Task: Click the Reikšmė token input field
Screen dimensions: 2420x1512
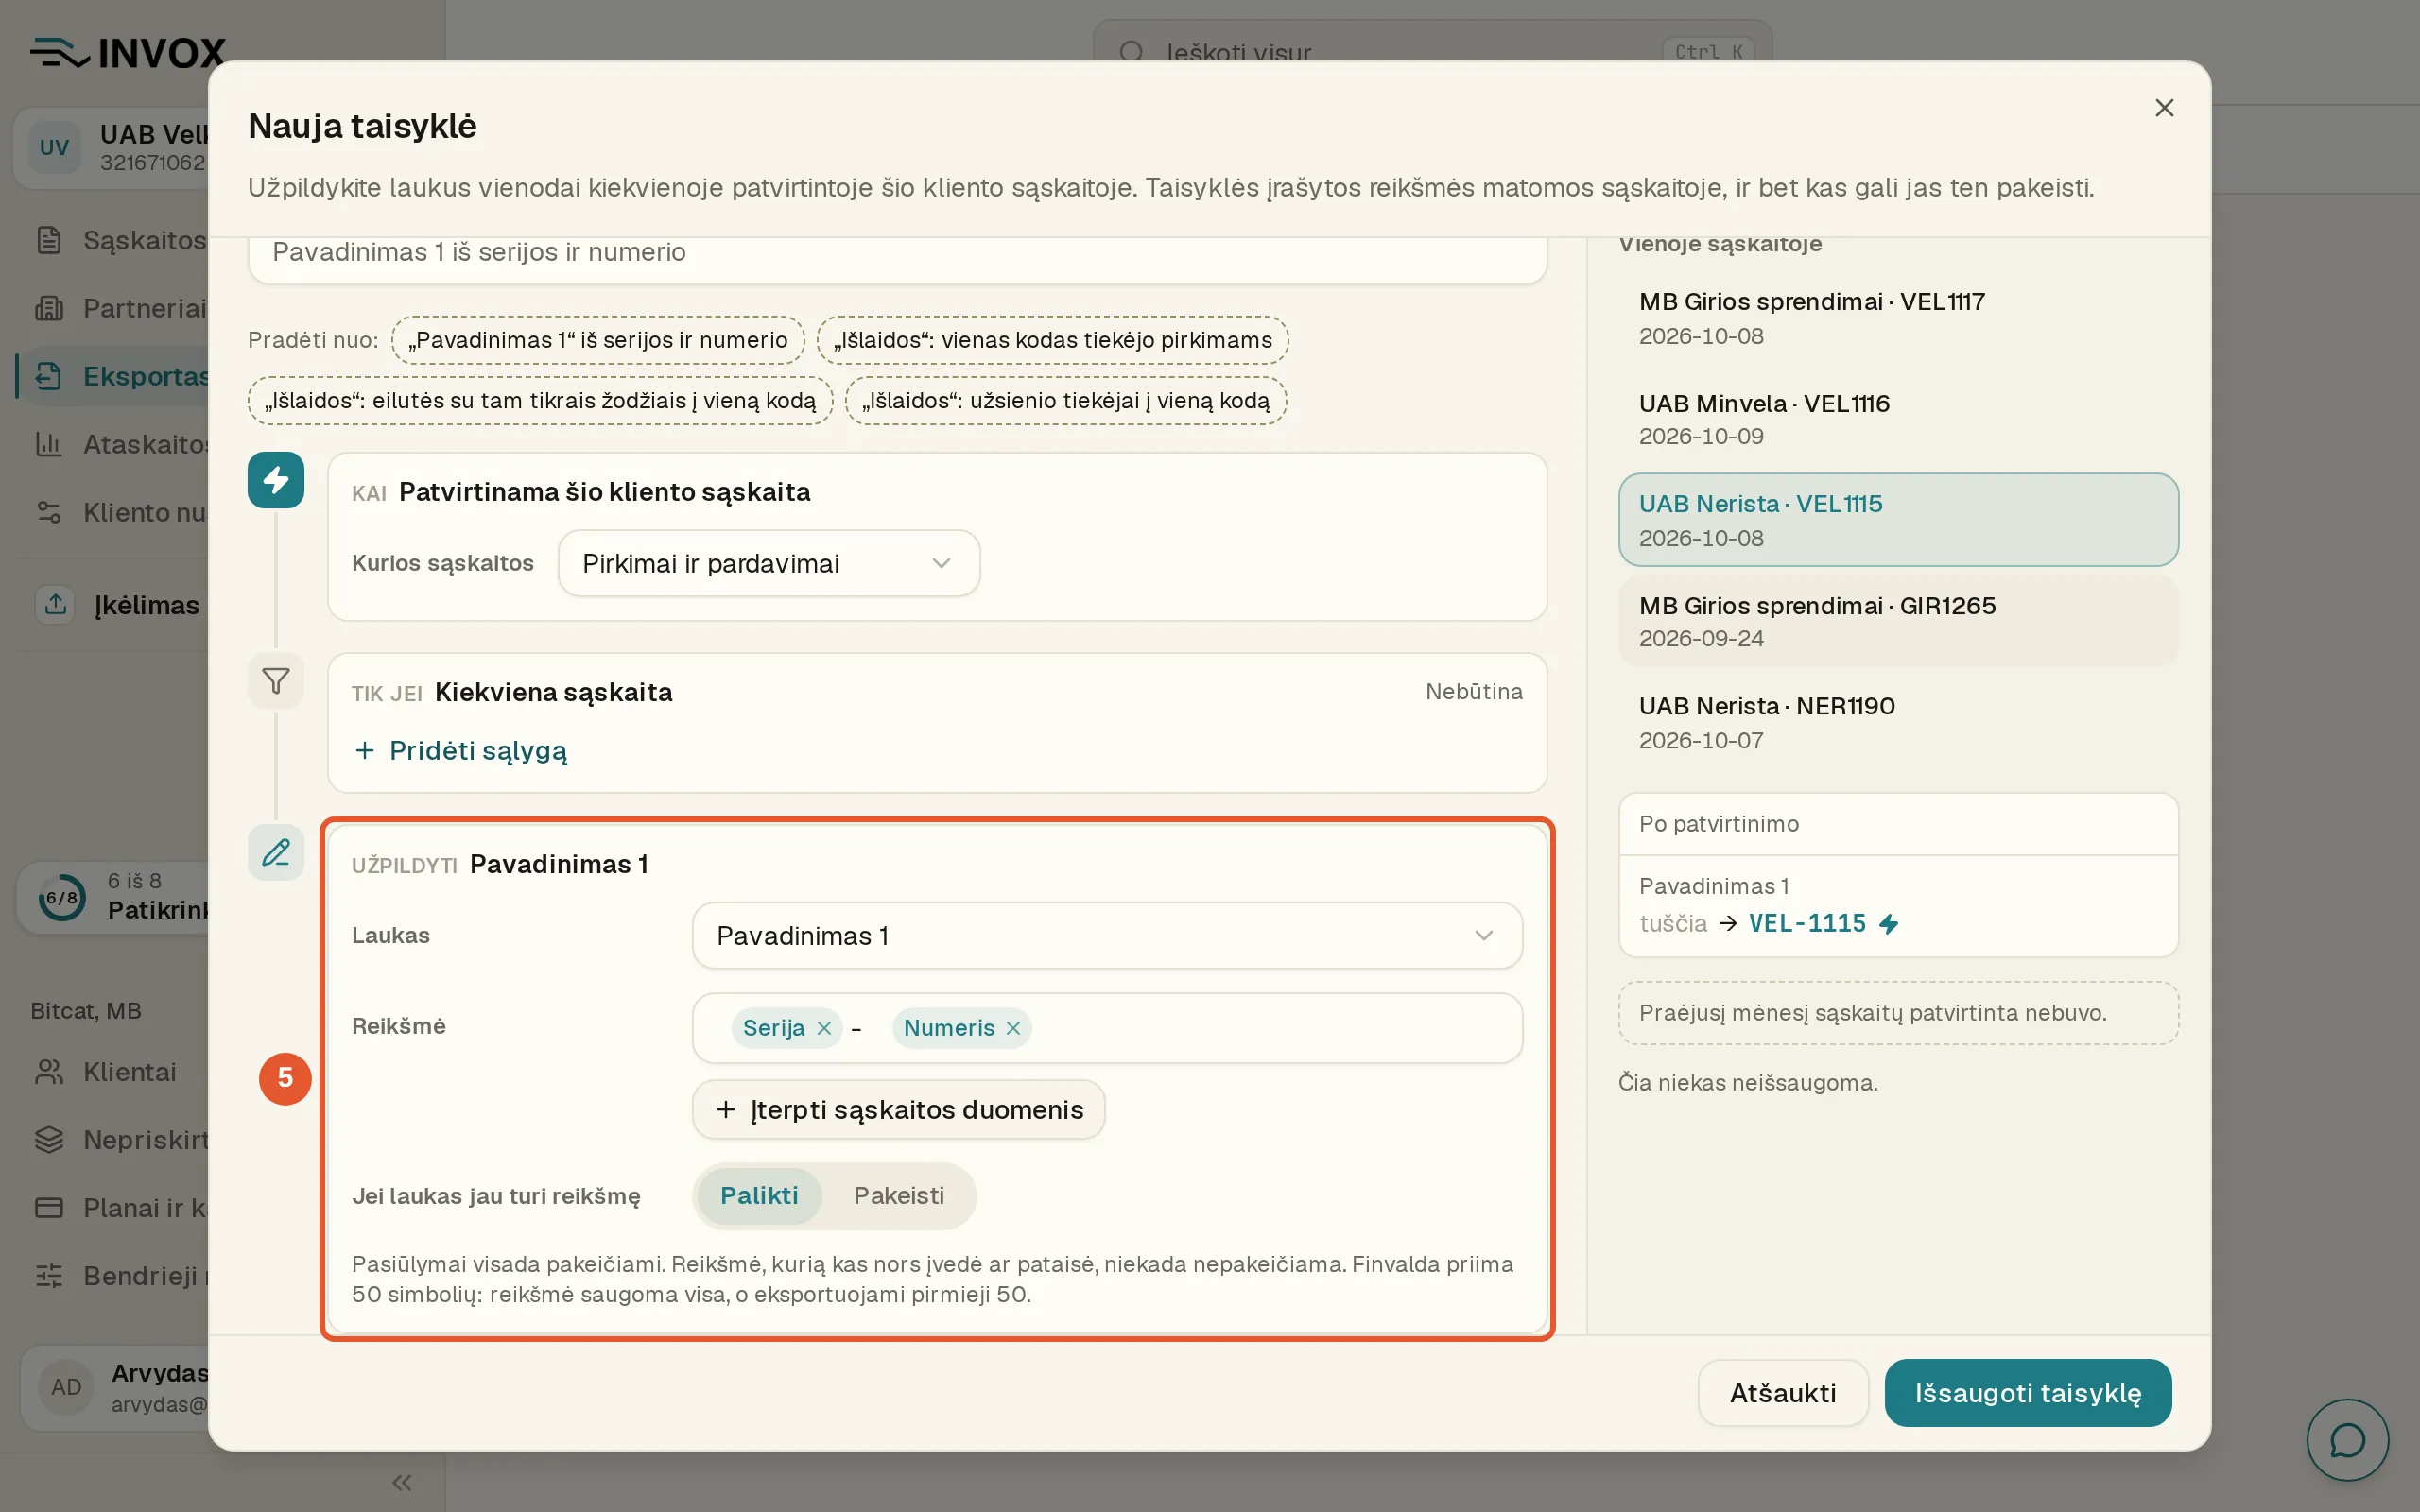Action: click(1107, 1028)
